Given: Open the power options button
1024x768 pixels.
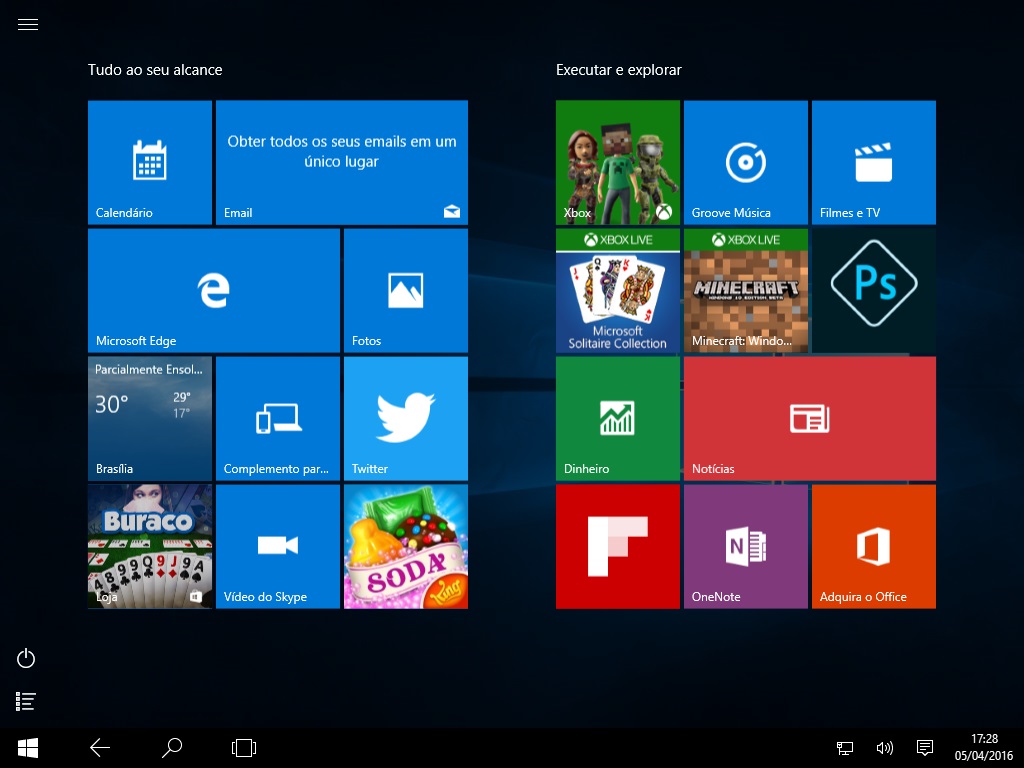Looking at the screenshot, I should click(27, 658).
